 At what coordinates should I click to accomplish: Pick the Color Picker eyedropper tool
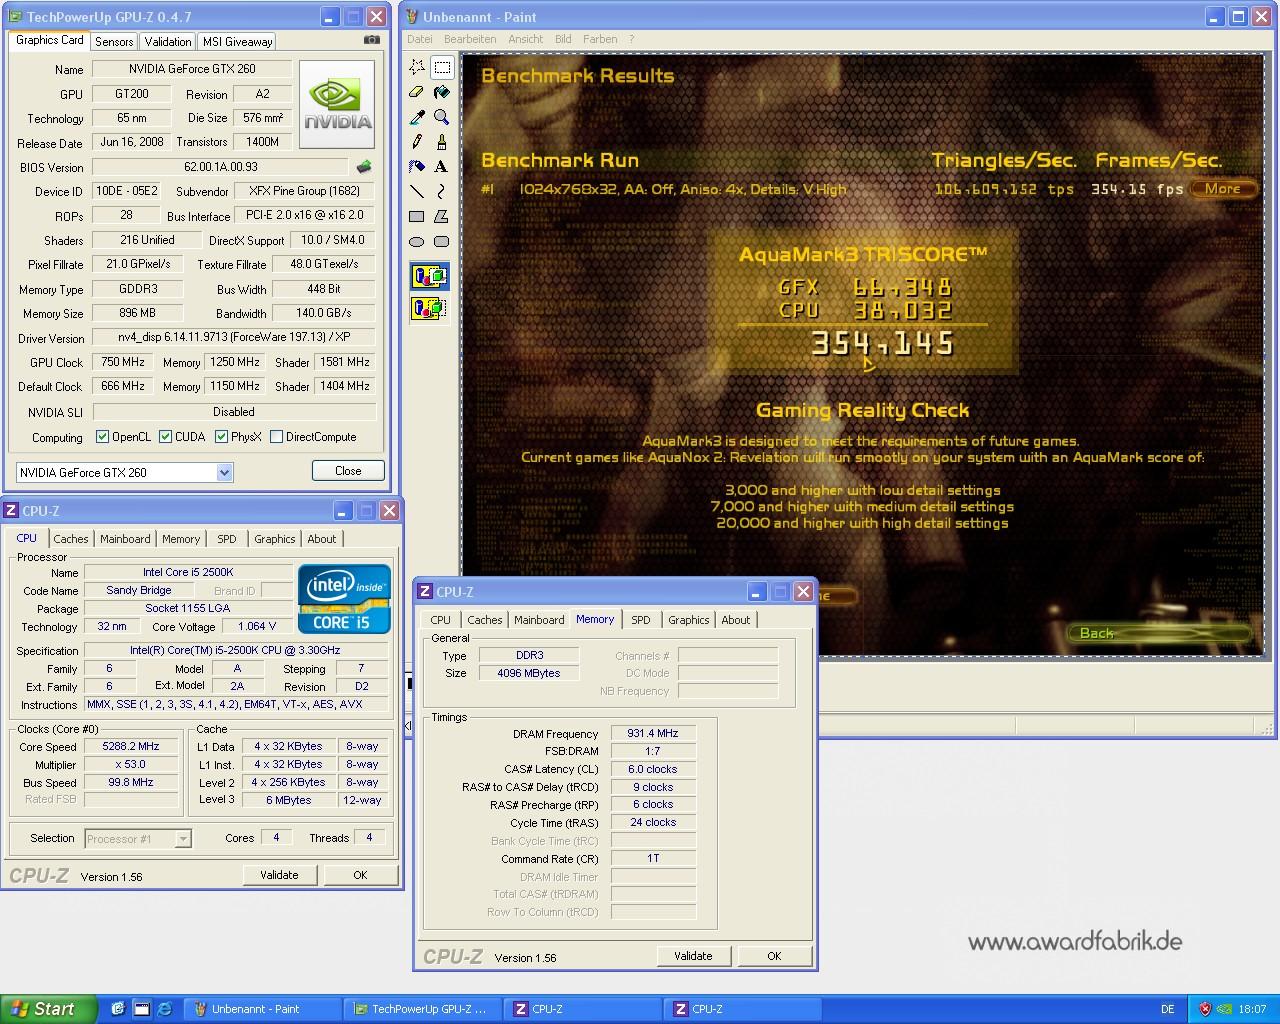coord(417,117)
